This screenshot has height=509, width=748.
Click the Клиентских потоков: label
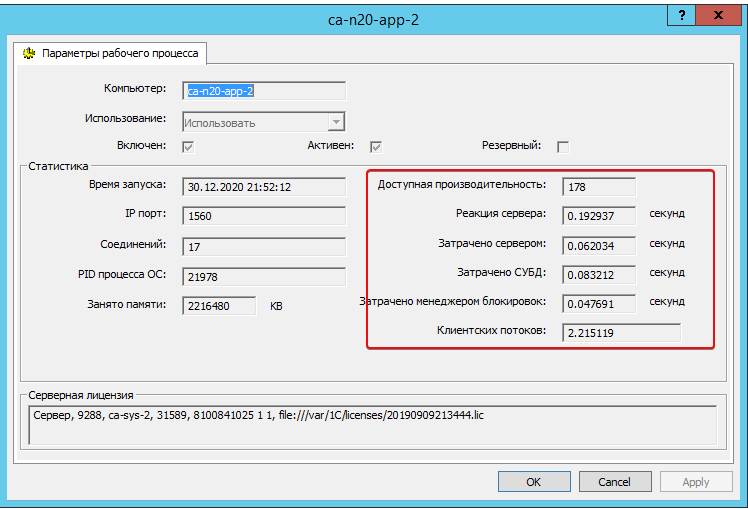click(x=491, y=330)
